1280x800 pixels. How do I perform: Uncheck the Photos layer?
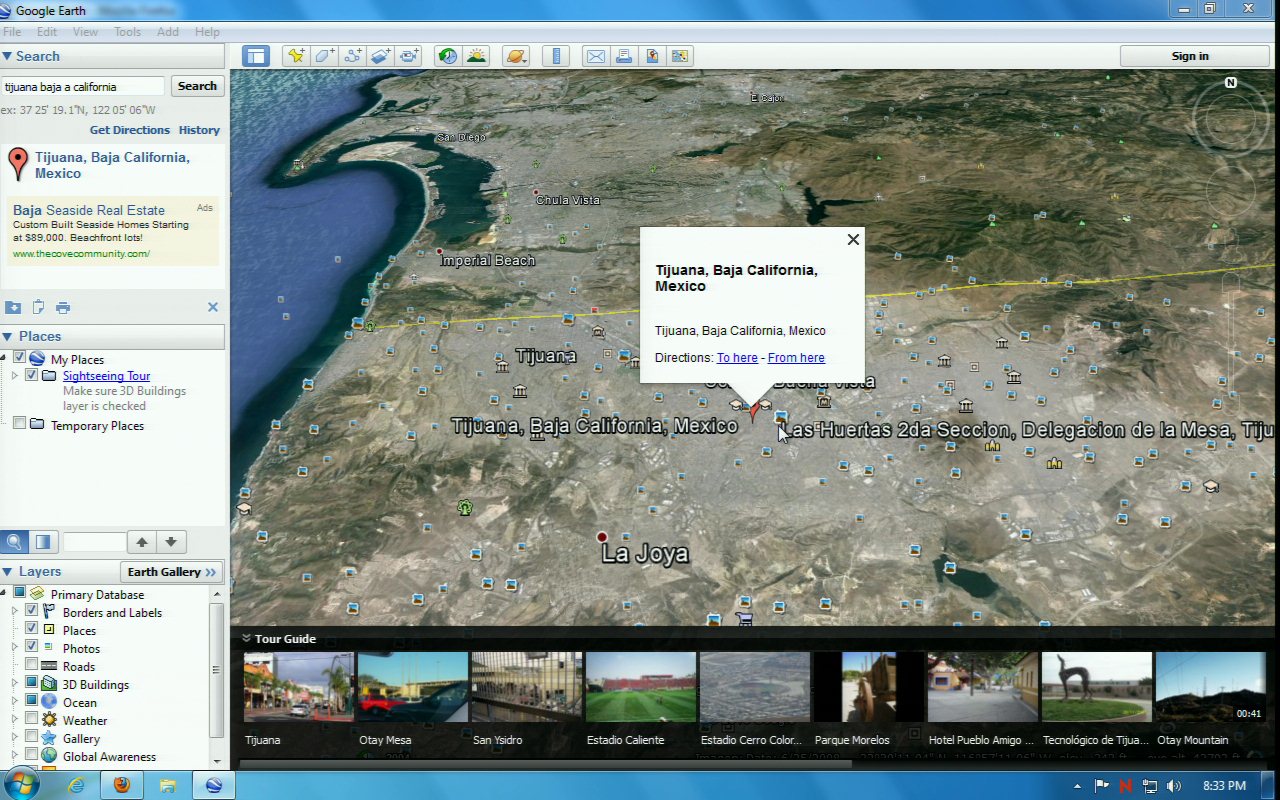31,648
